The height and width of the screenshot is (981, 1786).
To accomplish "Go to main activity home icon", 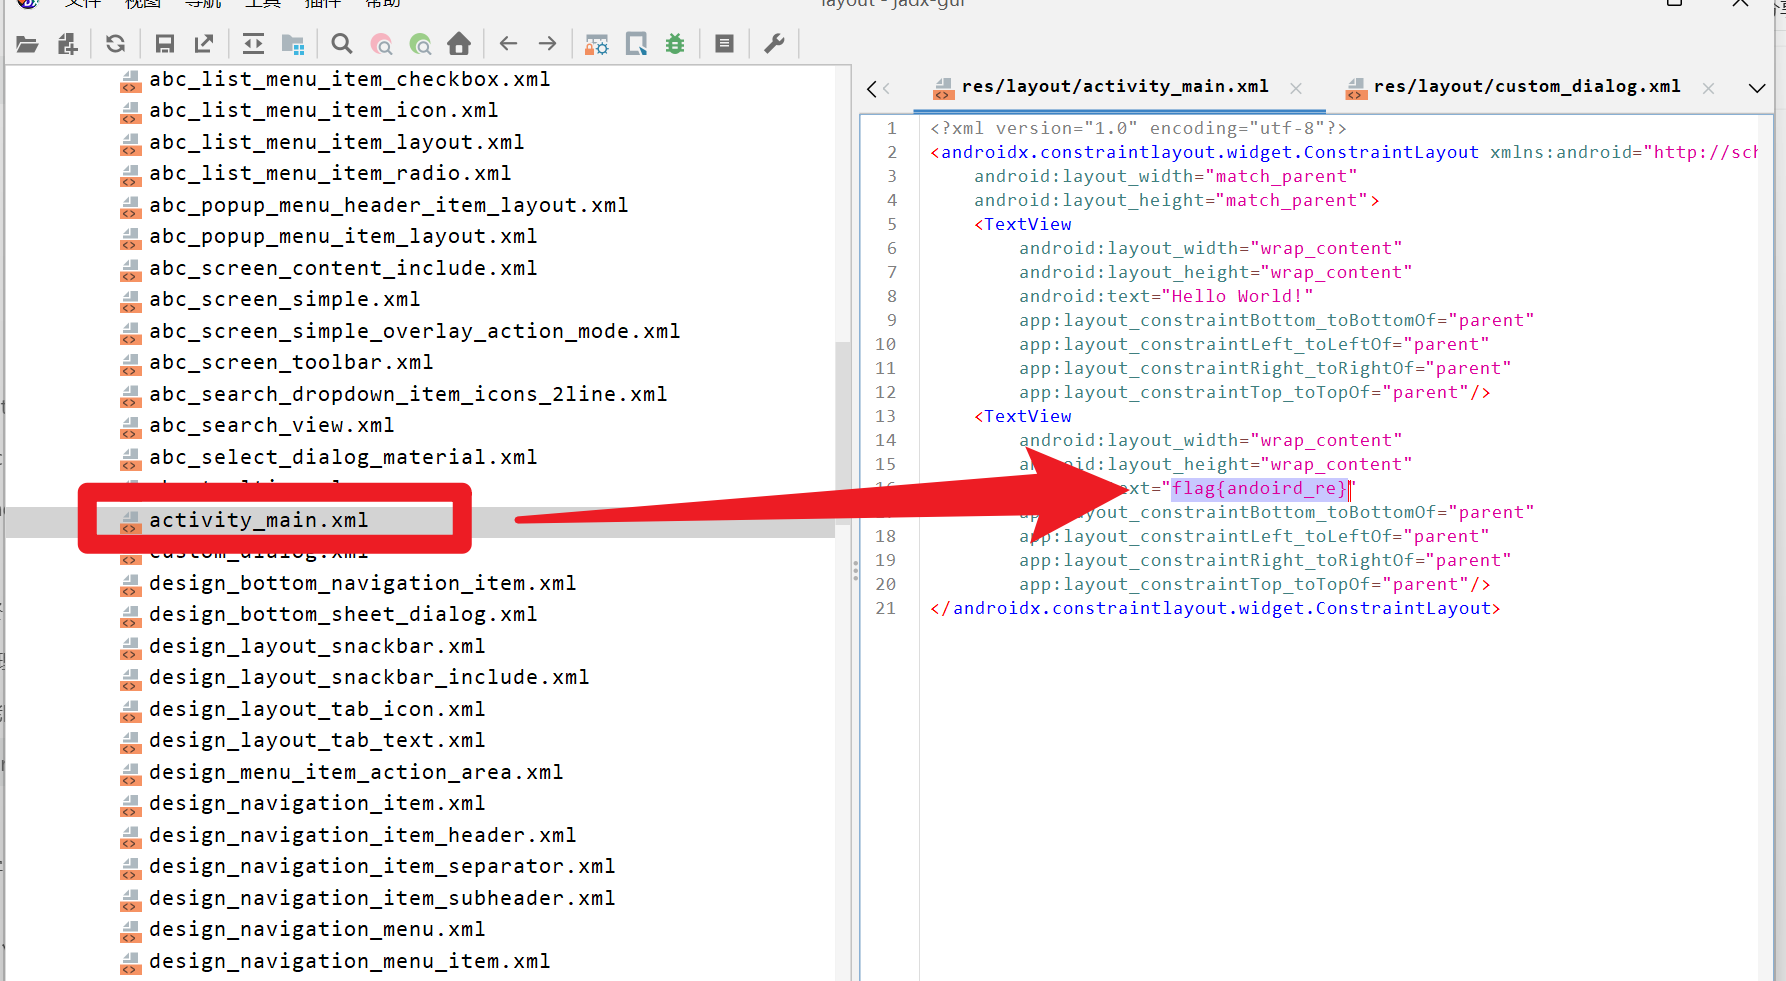I will [459, 44].
